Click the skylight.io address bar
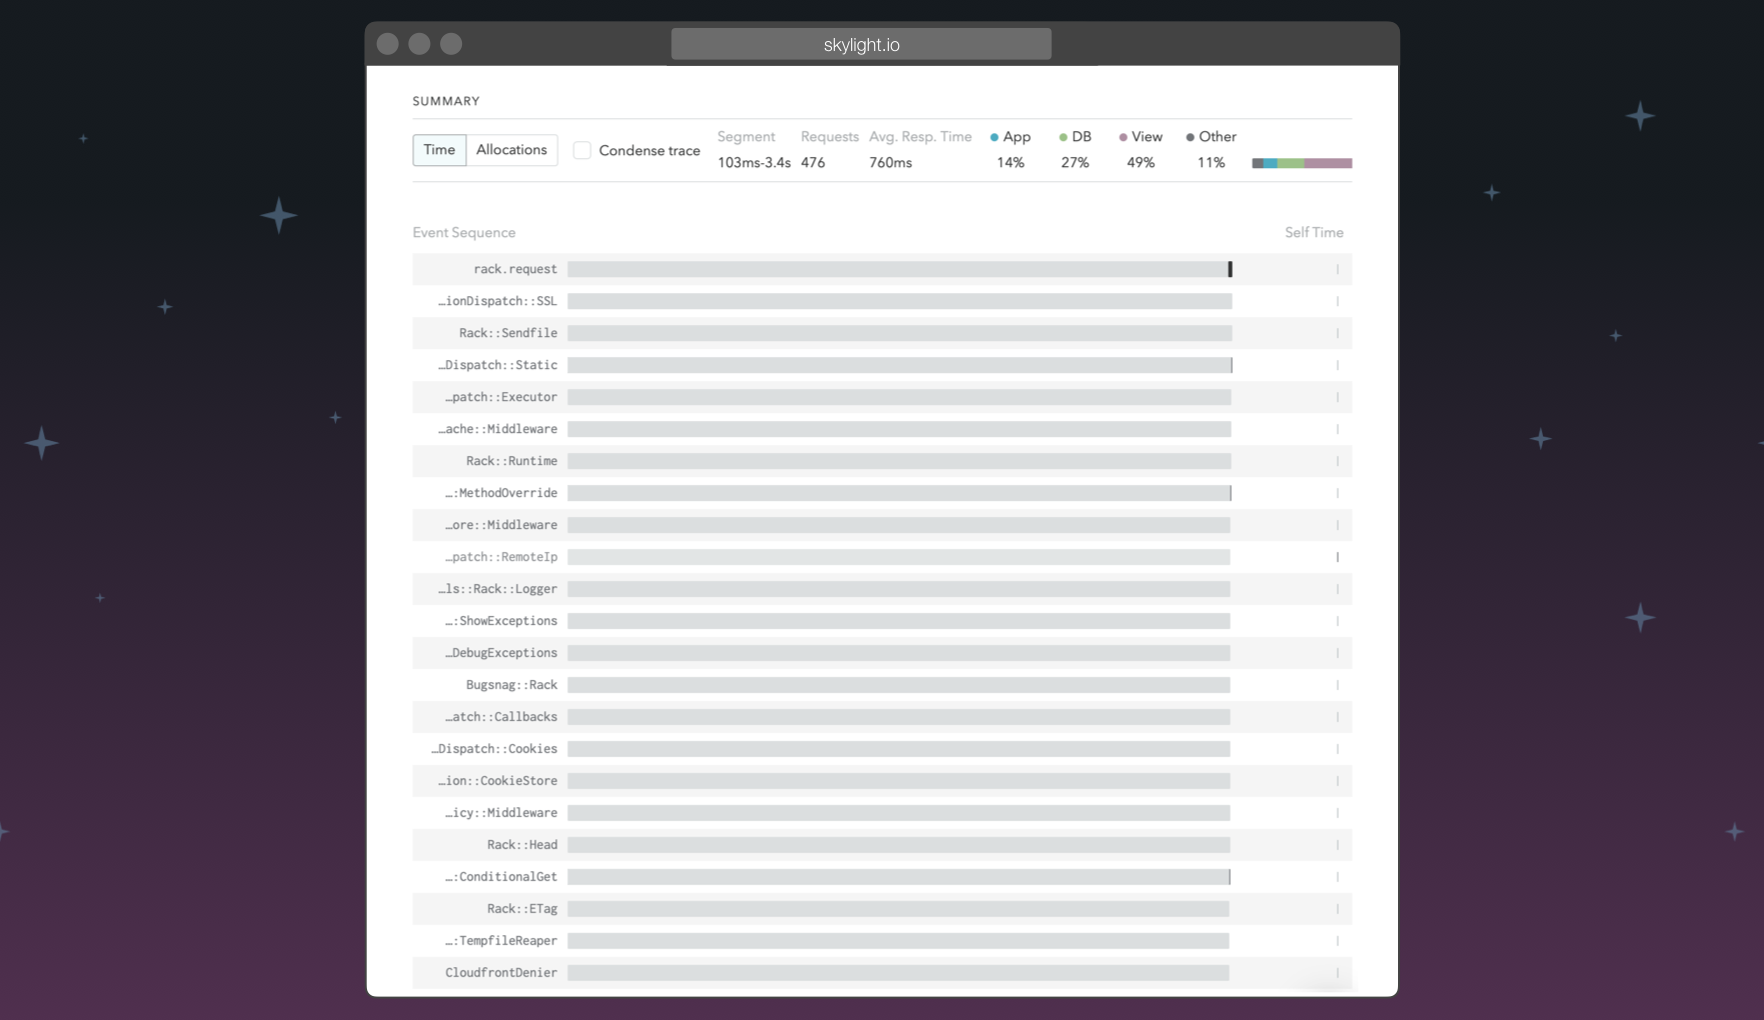 click(861, 44)
